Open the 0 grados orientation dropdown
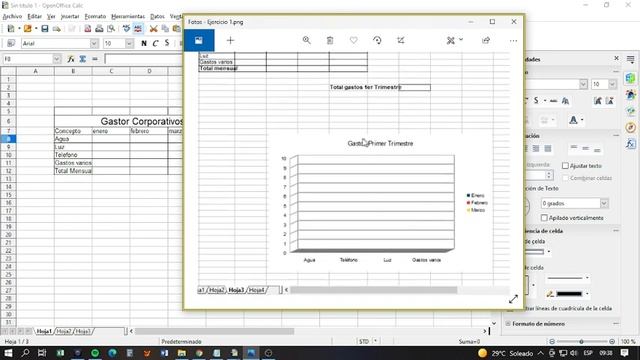 click(x=604, y=203)
